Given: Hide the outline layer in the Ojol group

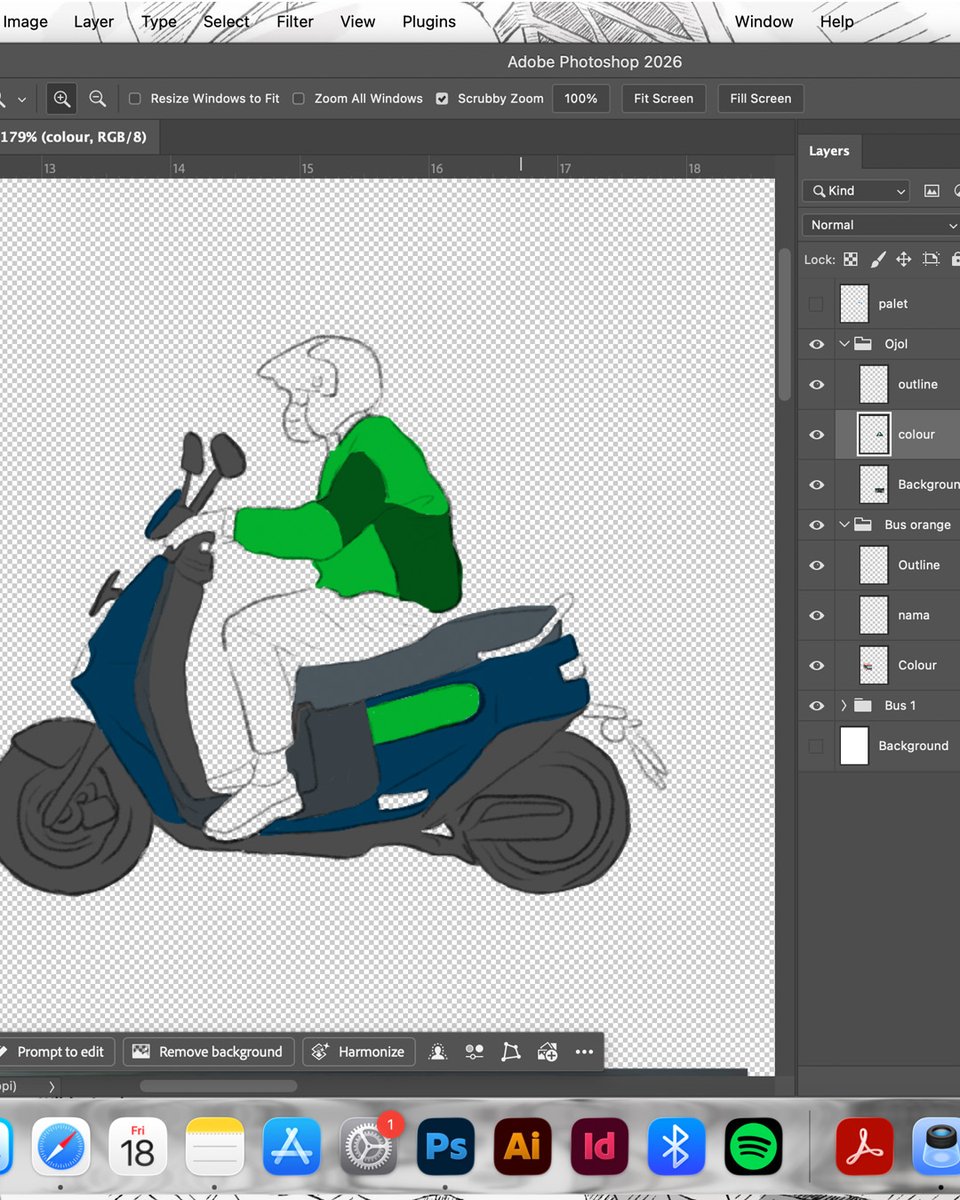Looking at the screenshot, I should 816,384.
